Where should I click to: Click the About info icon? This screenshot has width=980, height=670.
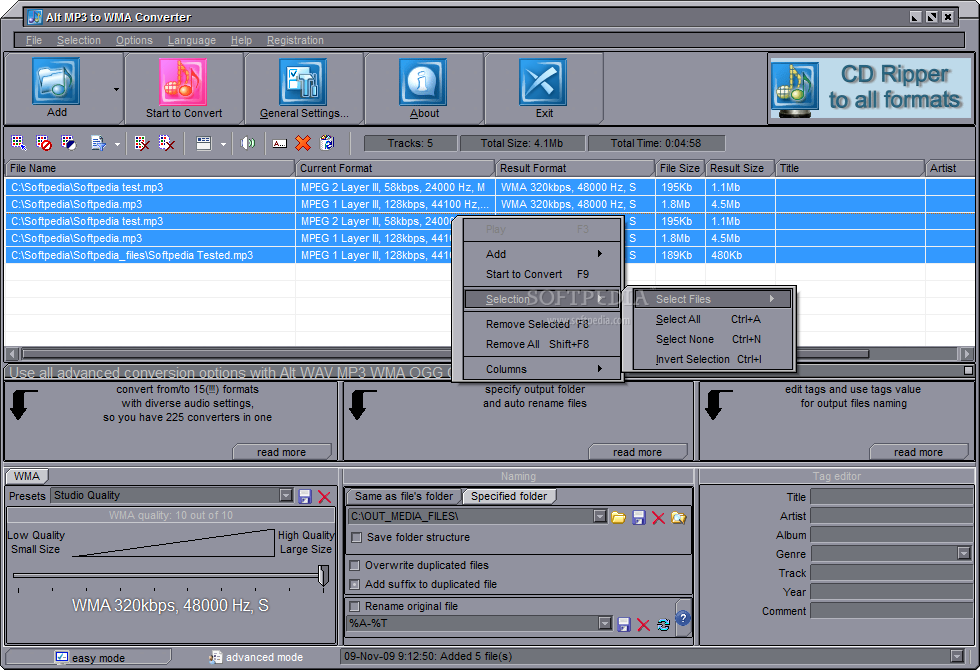423,82
